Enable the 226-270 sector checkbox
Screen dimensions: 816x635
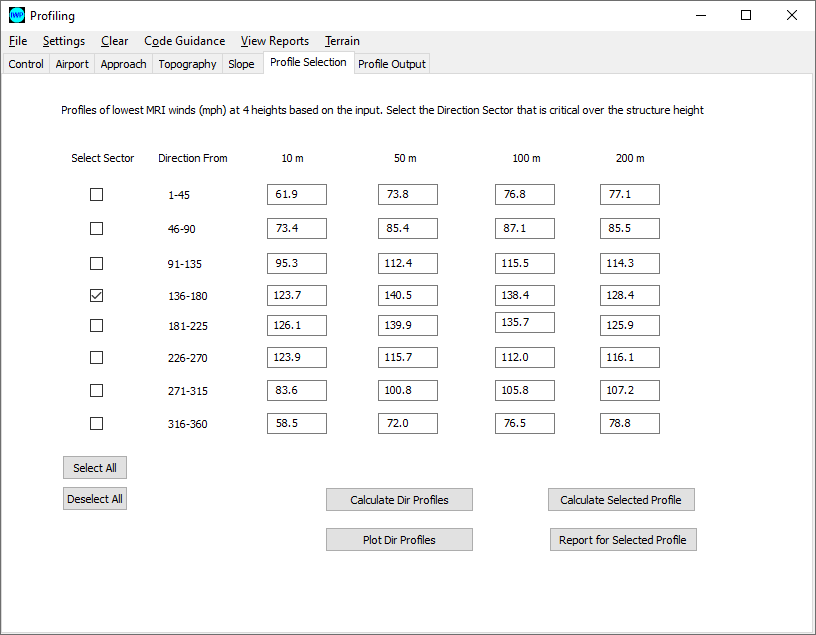tap(97, 357)
